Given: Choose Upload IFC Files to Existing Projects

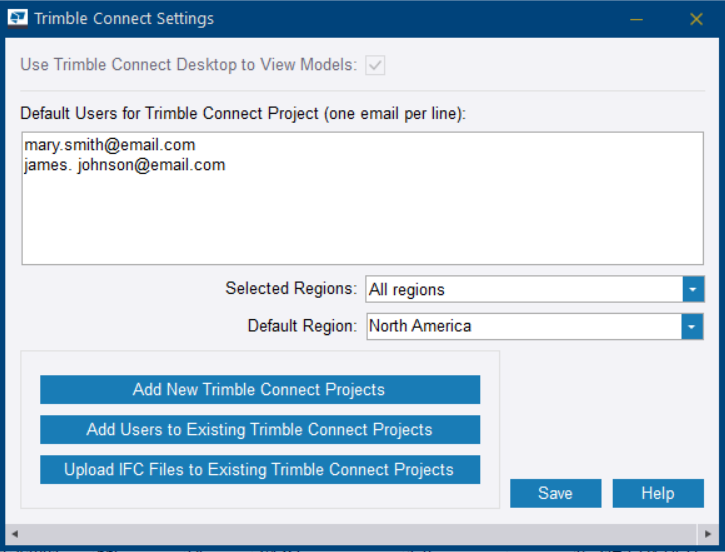Looking at the screenshot, I should (x=259, y=470).
